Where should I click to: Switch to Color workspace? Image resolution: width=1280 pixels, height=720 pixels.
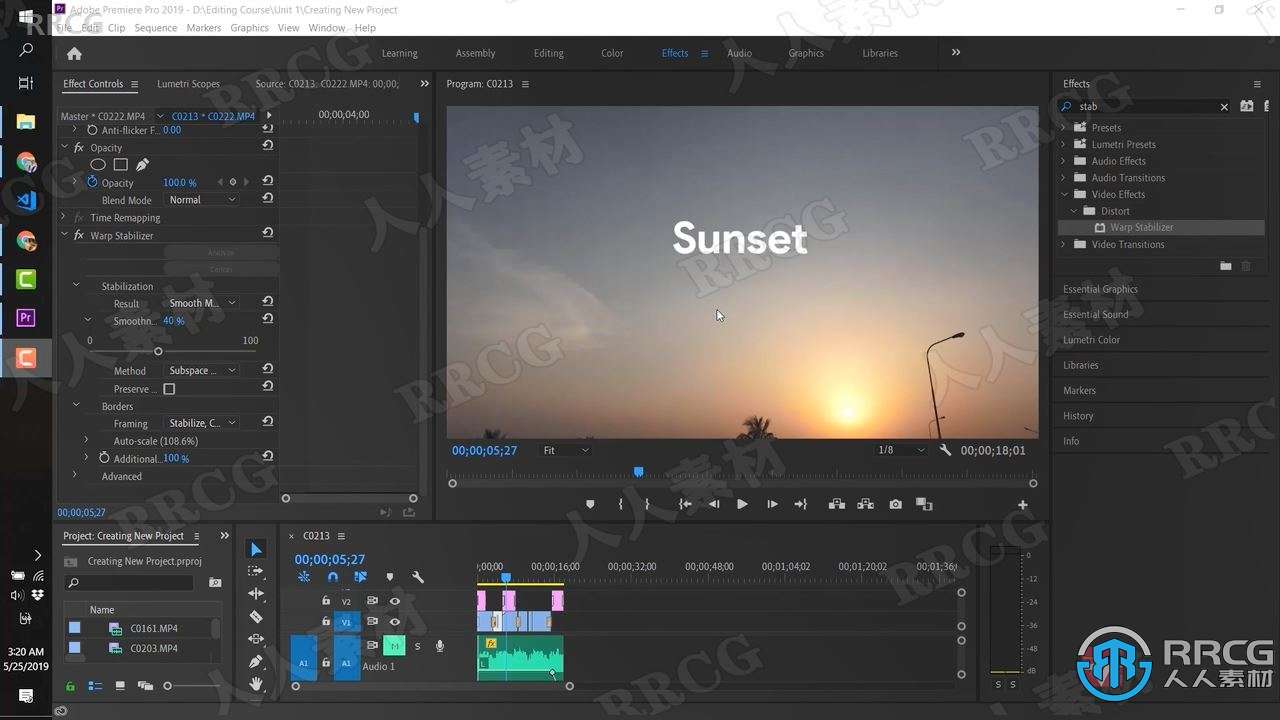point(612,53)
